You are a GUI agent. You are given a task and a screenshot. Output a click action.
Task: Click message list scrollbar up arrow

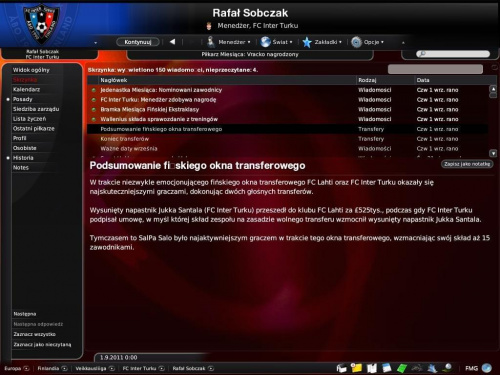point(493,89)
